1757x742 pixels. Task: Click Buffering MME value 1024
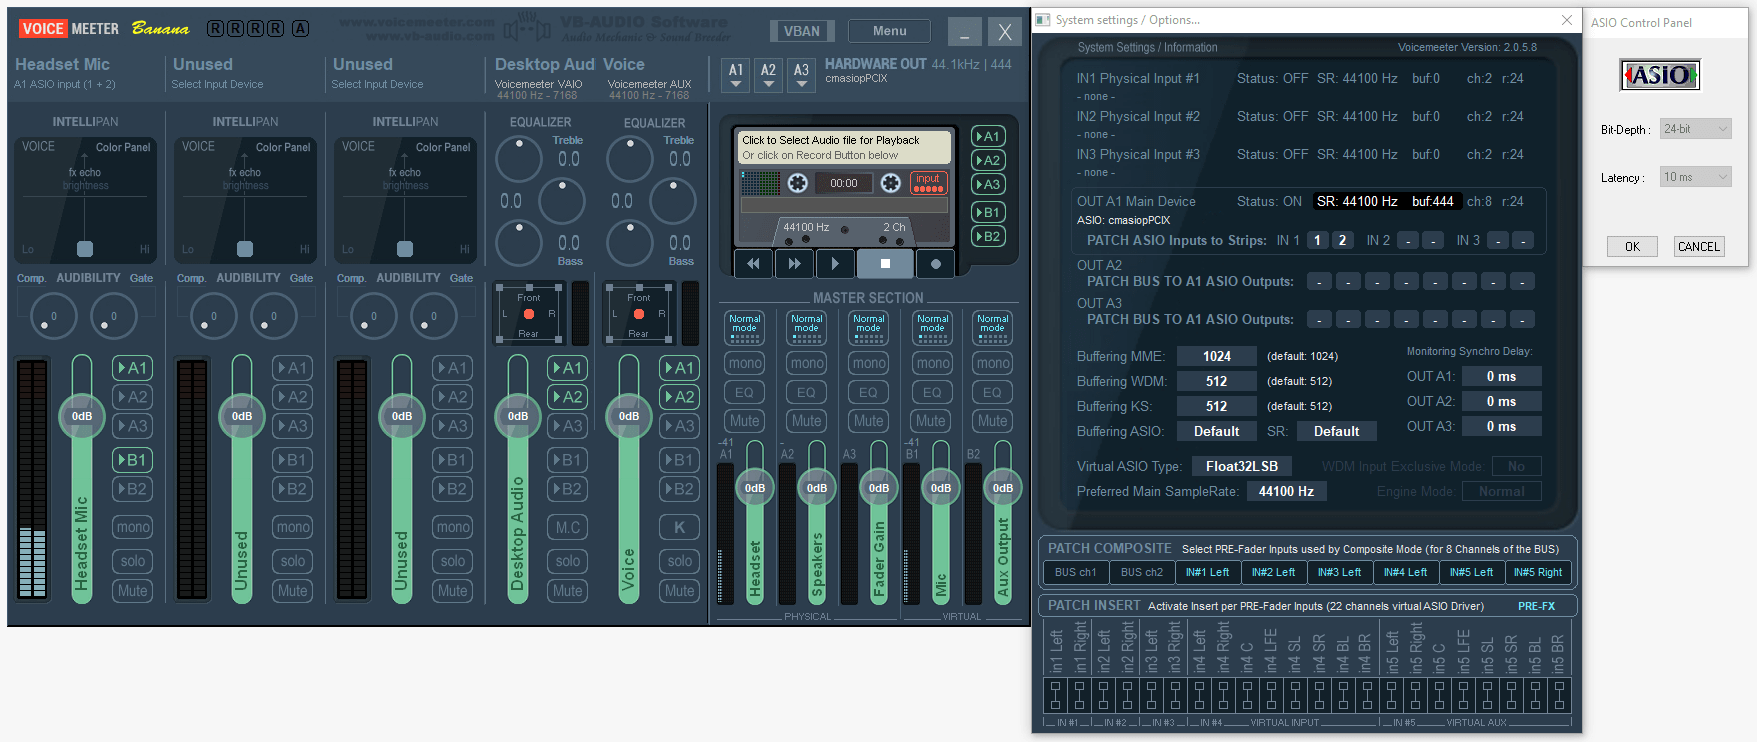(x=1216, y=356)
